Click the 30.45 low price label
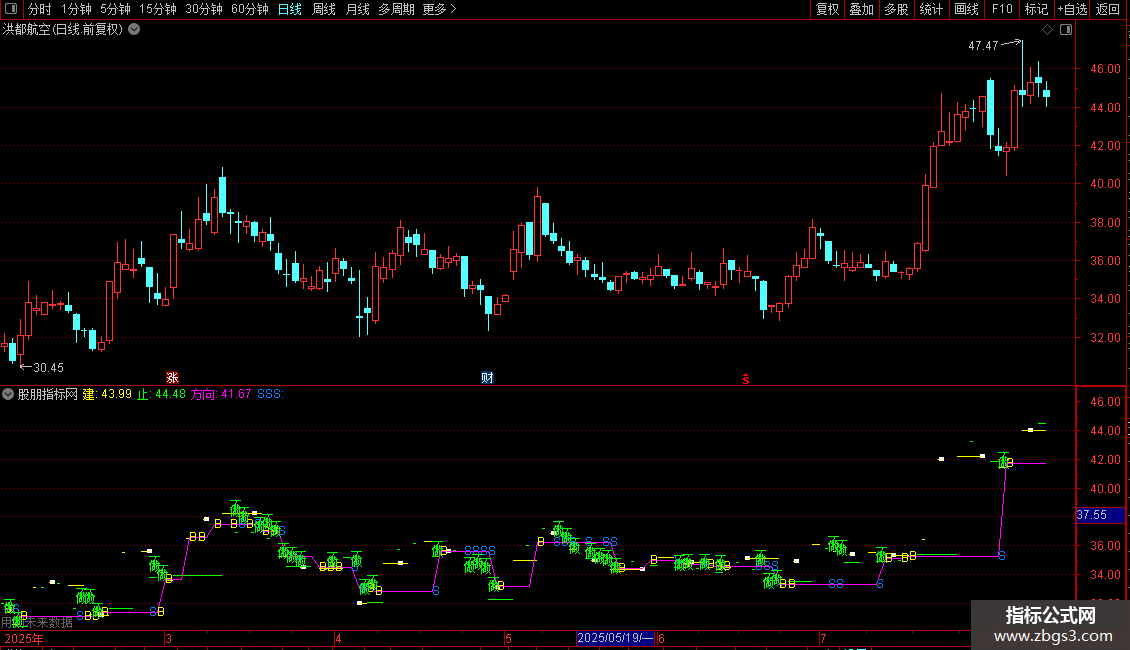Screen dimensions: 1130x650 [48, 368]
